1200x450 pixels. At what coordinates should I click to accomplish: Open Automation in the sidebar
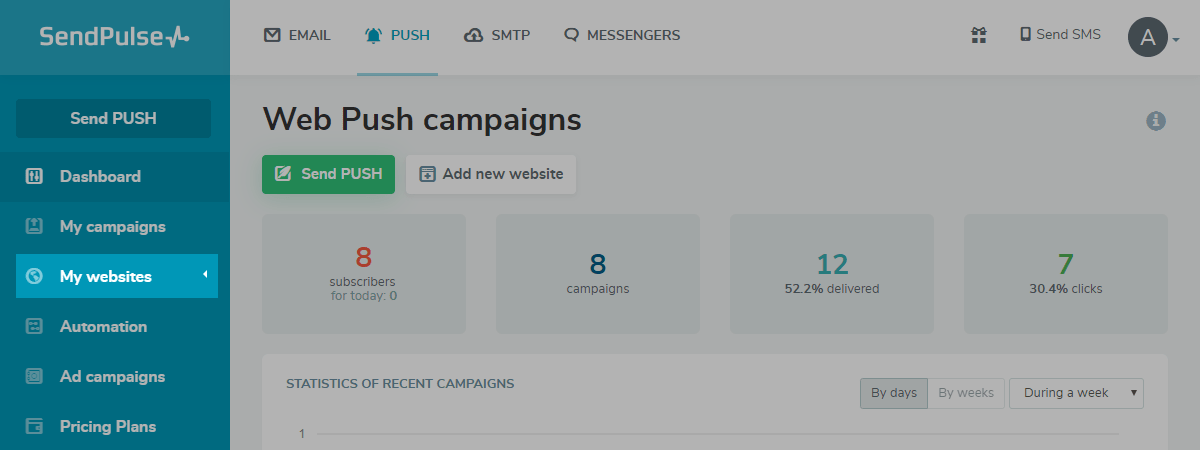pyautogui.click(x=115, y=326)
